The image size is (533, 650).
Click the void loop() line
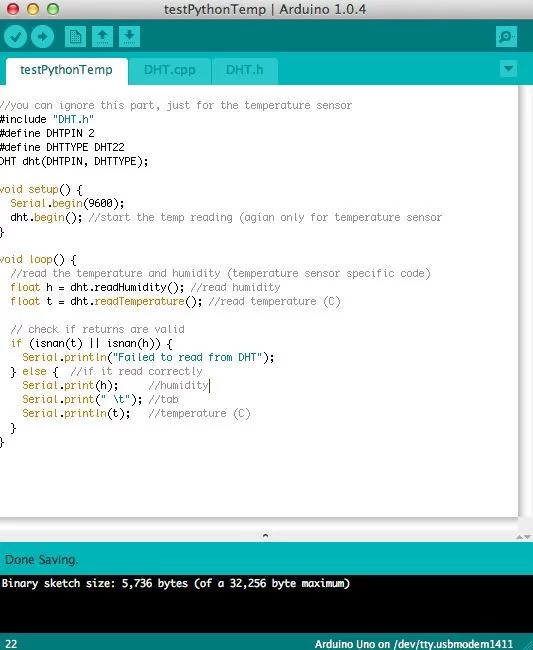point(39,260)
